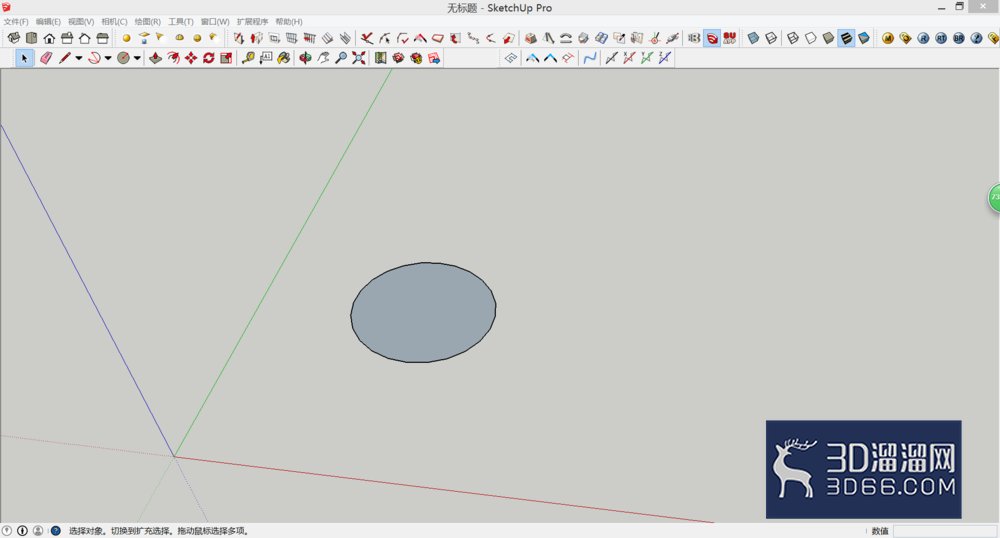Click the blue Bezier curve icon
The width and height of the screenshot is (1000, 538).
[590, 58]
